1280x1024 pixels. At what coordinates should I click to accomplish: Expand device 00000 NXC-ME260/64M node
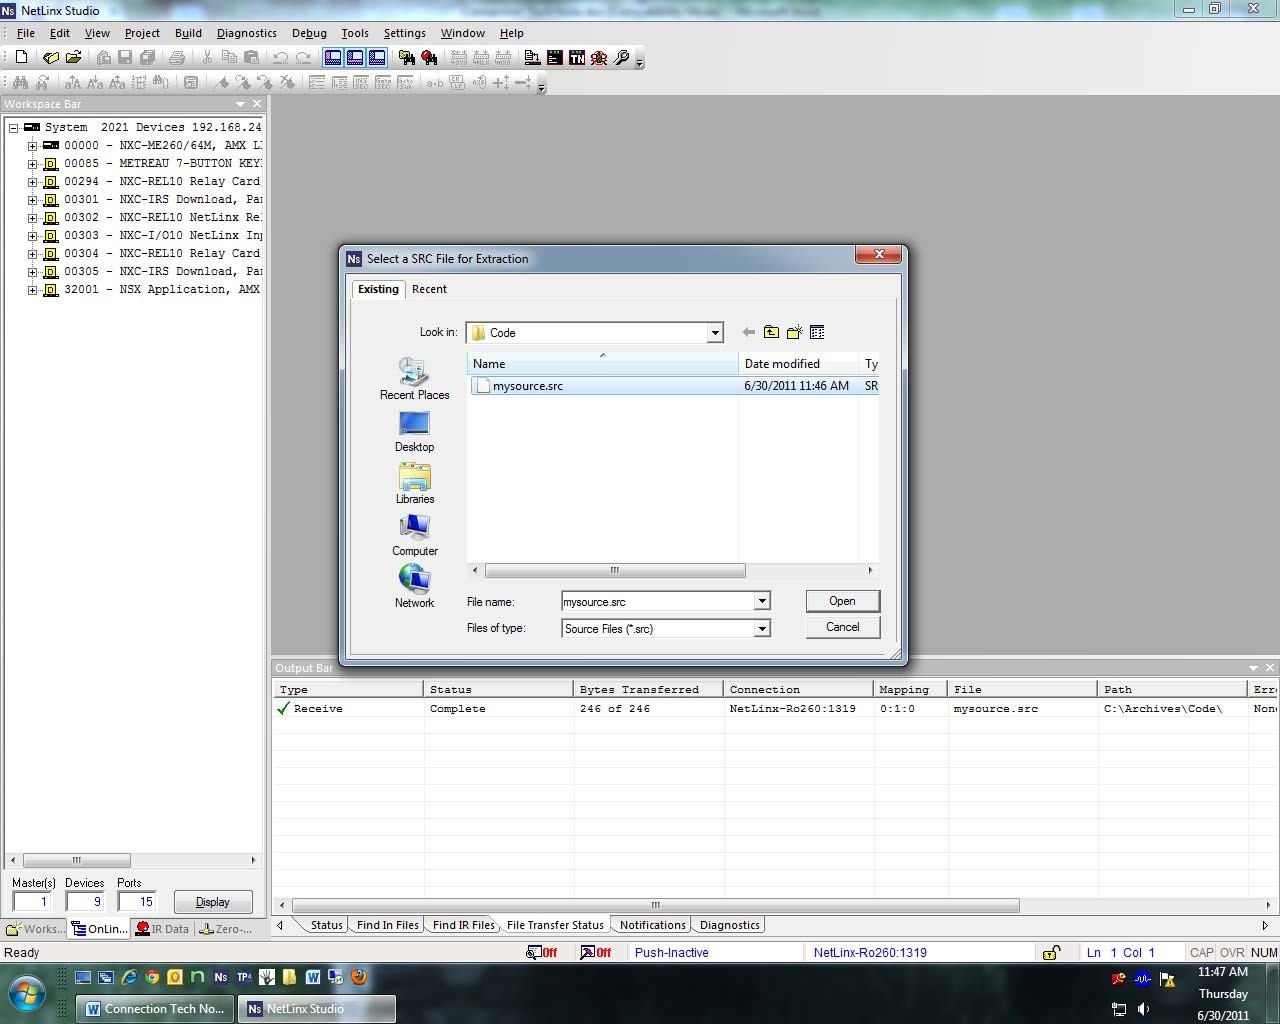point(32,146)
